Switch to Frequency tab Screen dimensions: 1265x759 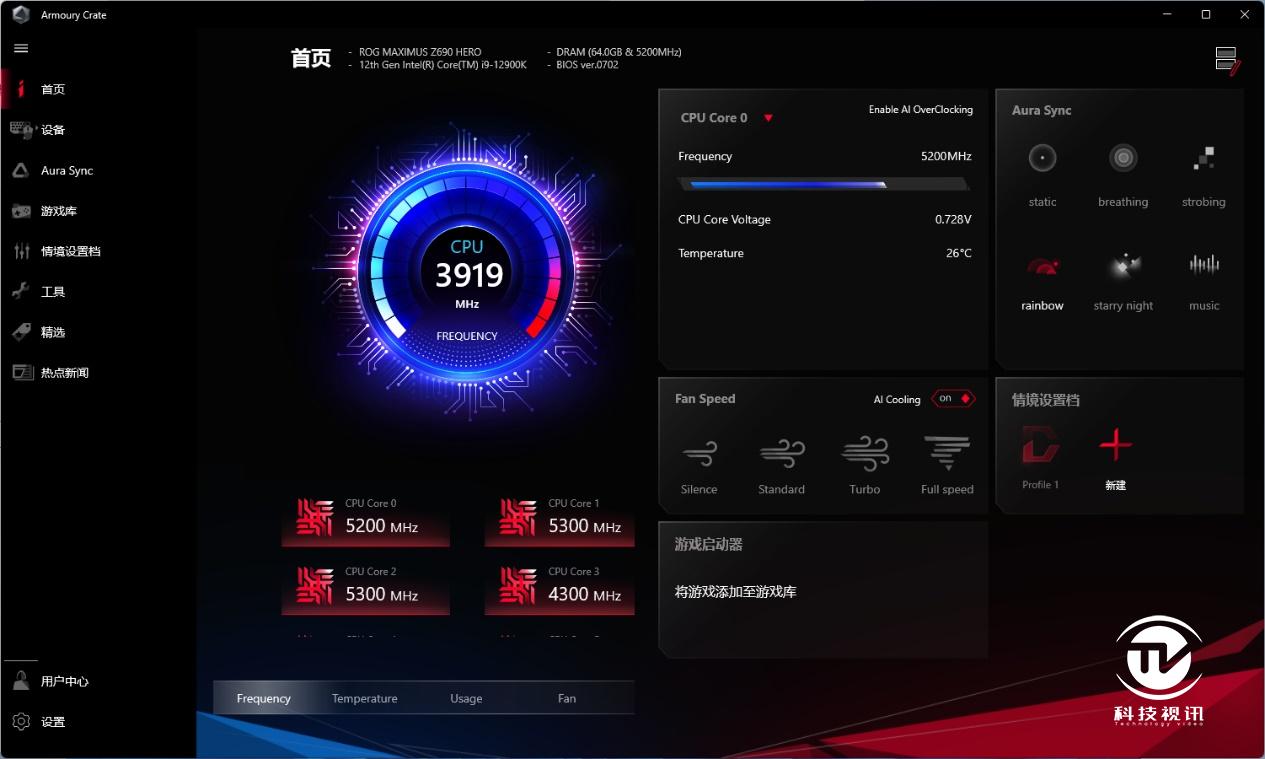pyautogui.click(x=264, y=698)
